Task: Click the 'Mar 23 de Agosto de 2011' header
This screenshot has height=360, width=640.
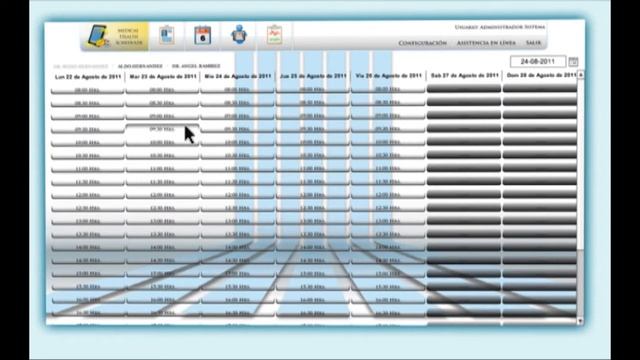Action: [163, 76]
